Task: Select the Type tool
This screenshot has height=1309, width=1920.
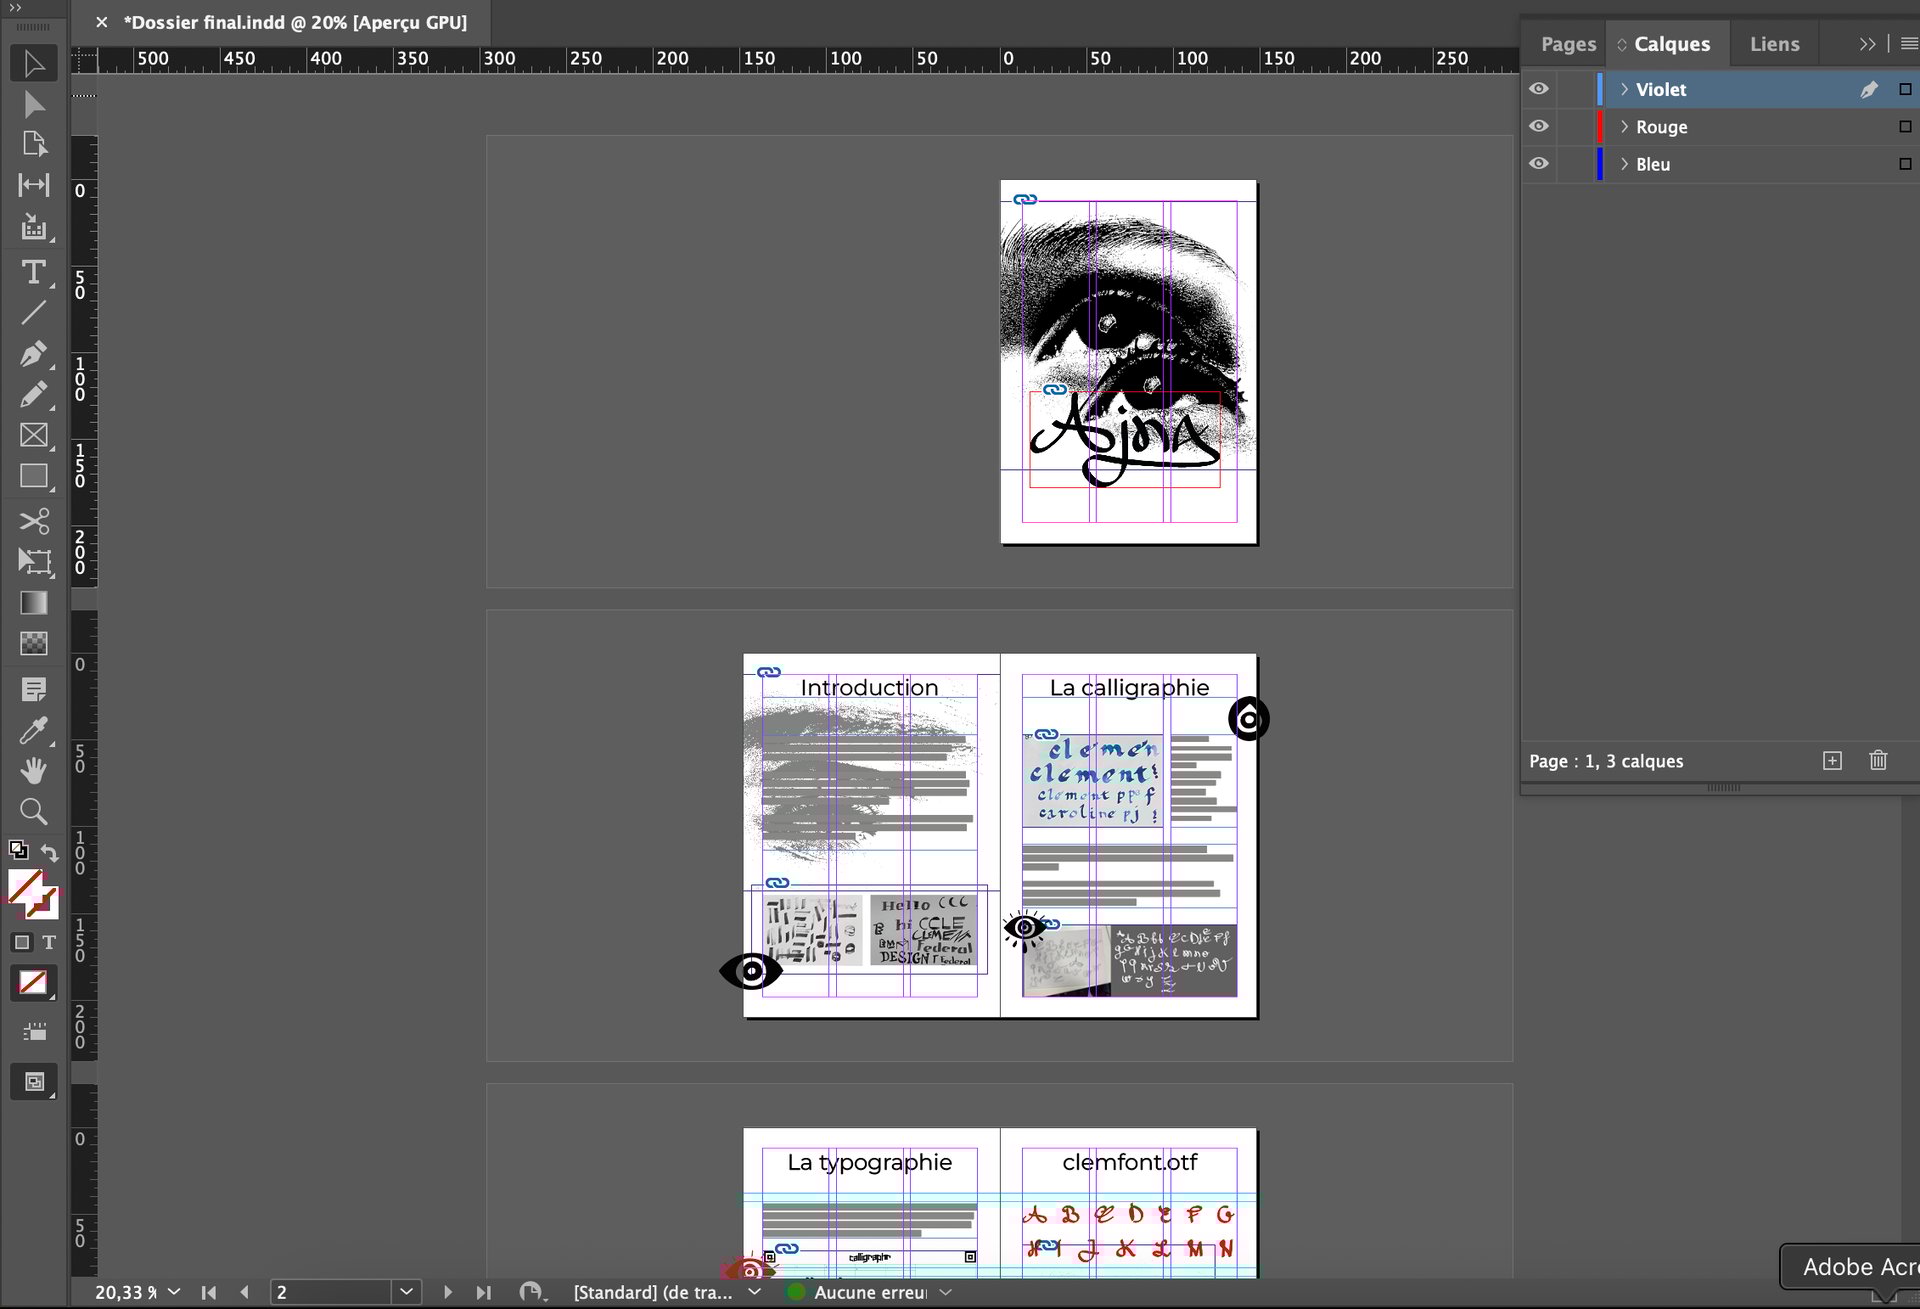Action: (33, 272)
